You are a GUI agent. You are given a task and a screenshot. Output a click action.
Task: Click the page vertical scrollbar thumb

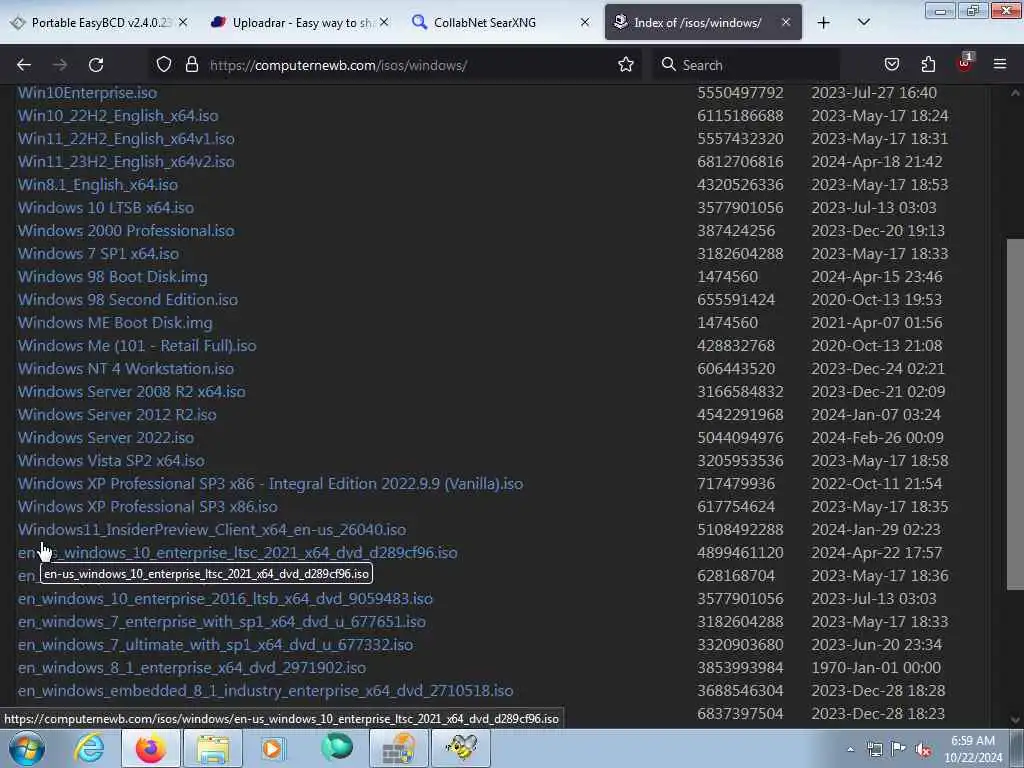coord(1015,415)
